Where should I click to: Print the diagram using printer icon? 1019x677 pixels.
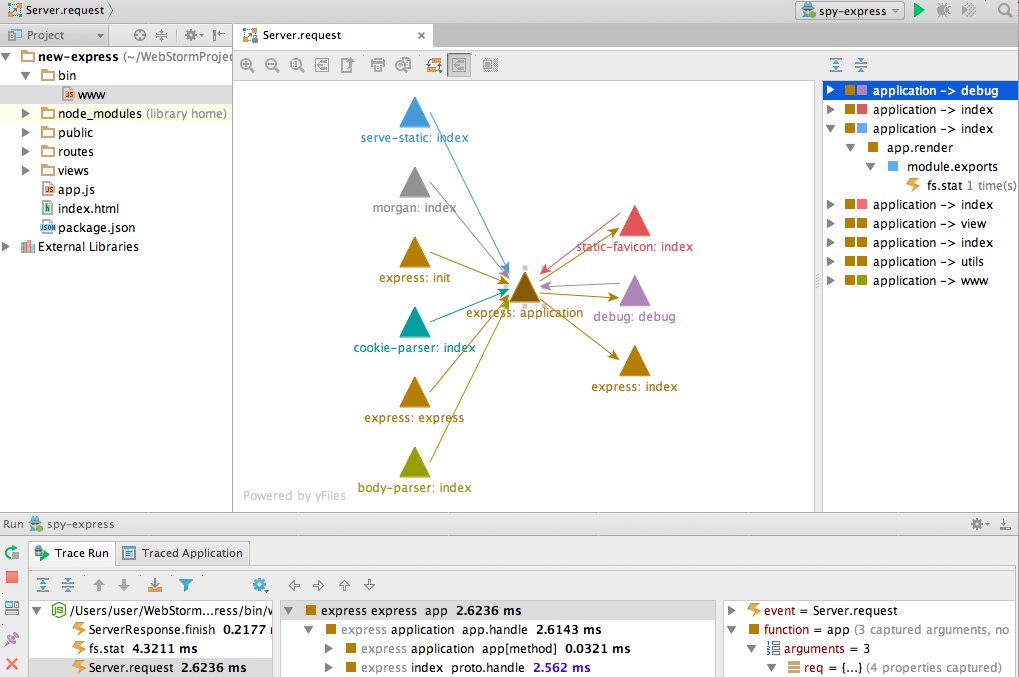(378, 66)
